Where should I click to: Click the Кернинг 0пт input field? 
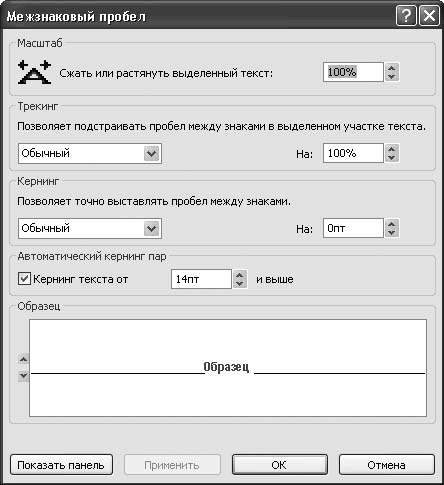(x=353, y=228)
